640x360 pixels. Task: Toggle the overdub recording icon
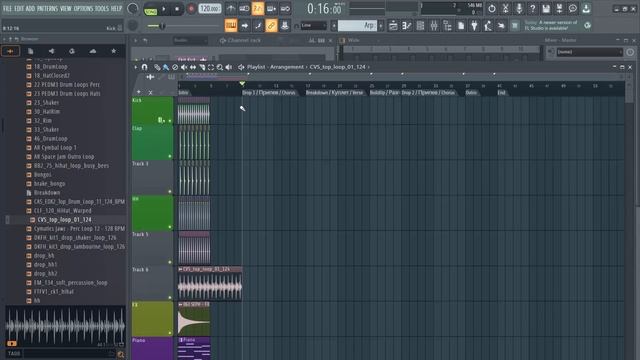[271, 9]
